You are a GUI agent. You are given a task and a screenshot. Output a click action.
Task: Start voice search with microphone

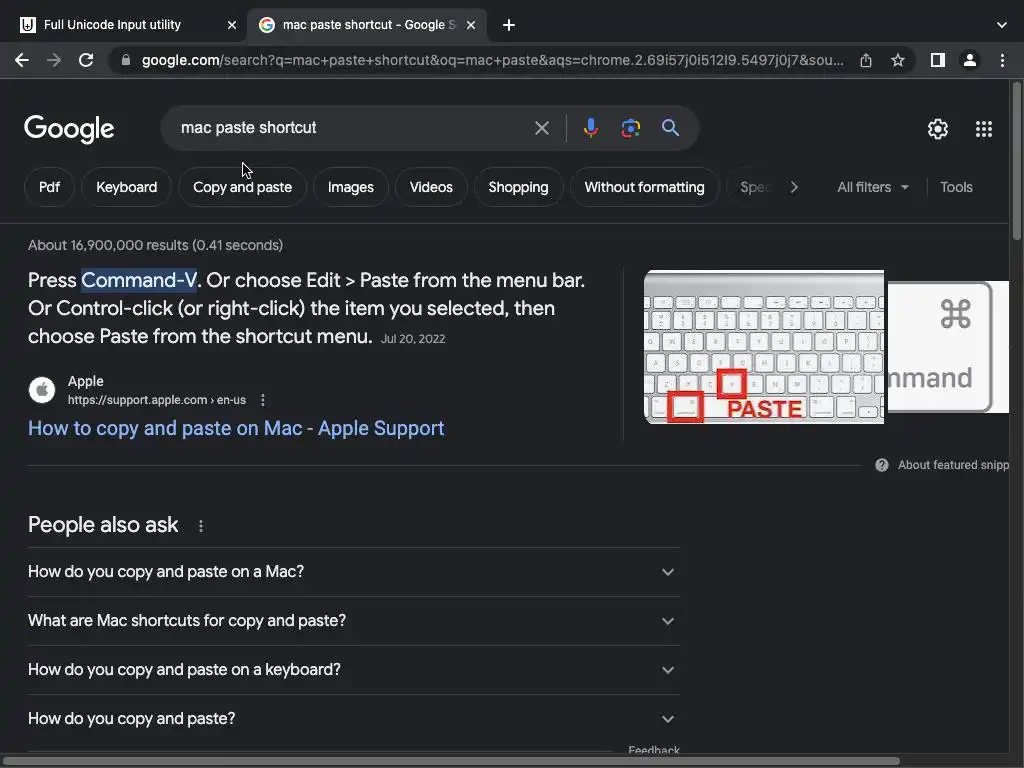pyautogui.click(x=590, y=128)
